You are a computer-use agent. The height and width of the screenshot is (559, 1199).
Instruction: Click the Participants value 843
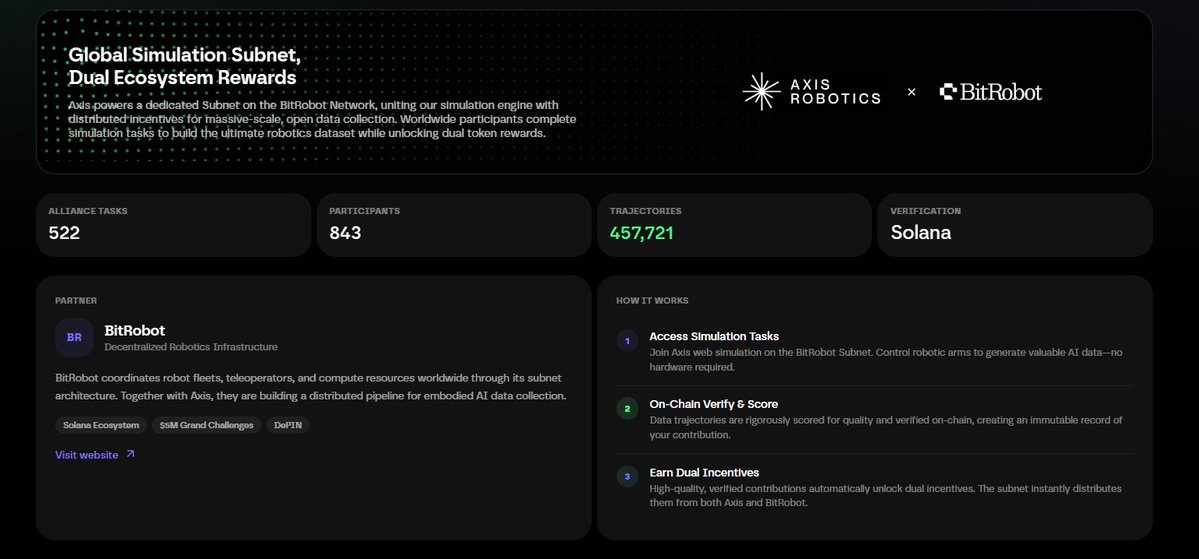pyautogui.click(x=345, y=233)
